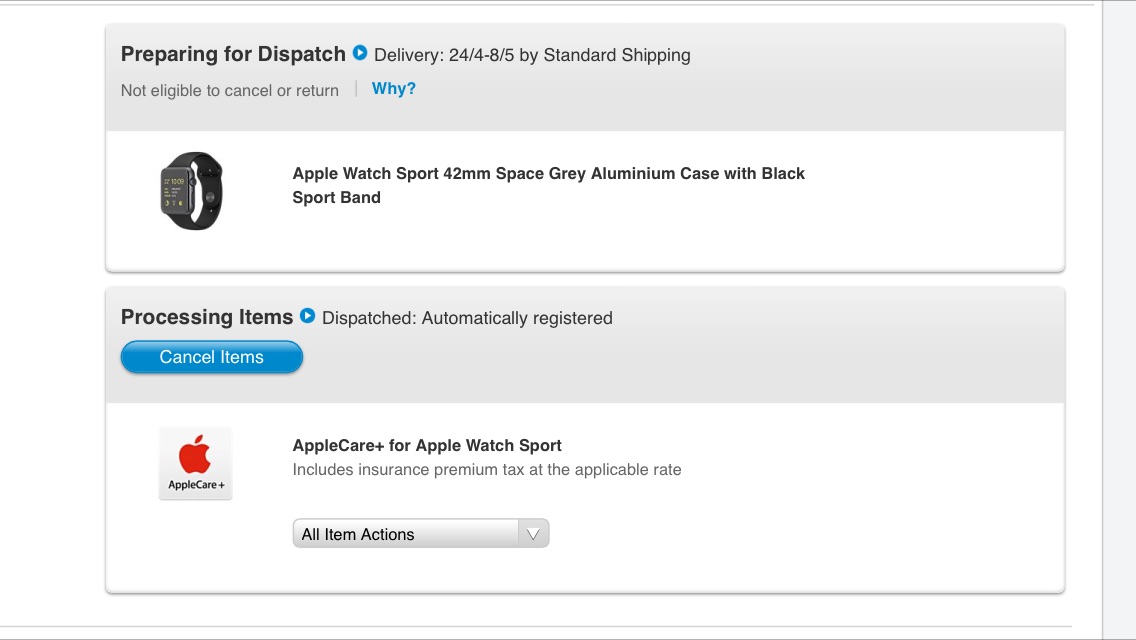
Task: Click the Sport Band line of the watch title
Action: point(336,197)
